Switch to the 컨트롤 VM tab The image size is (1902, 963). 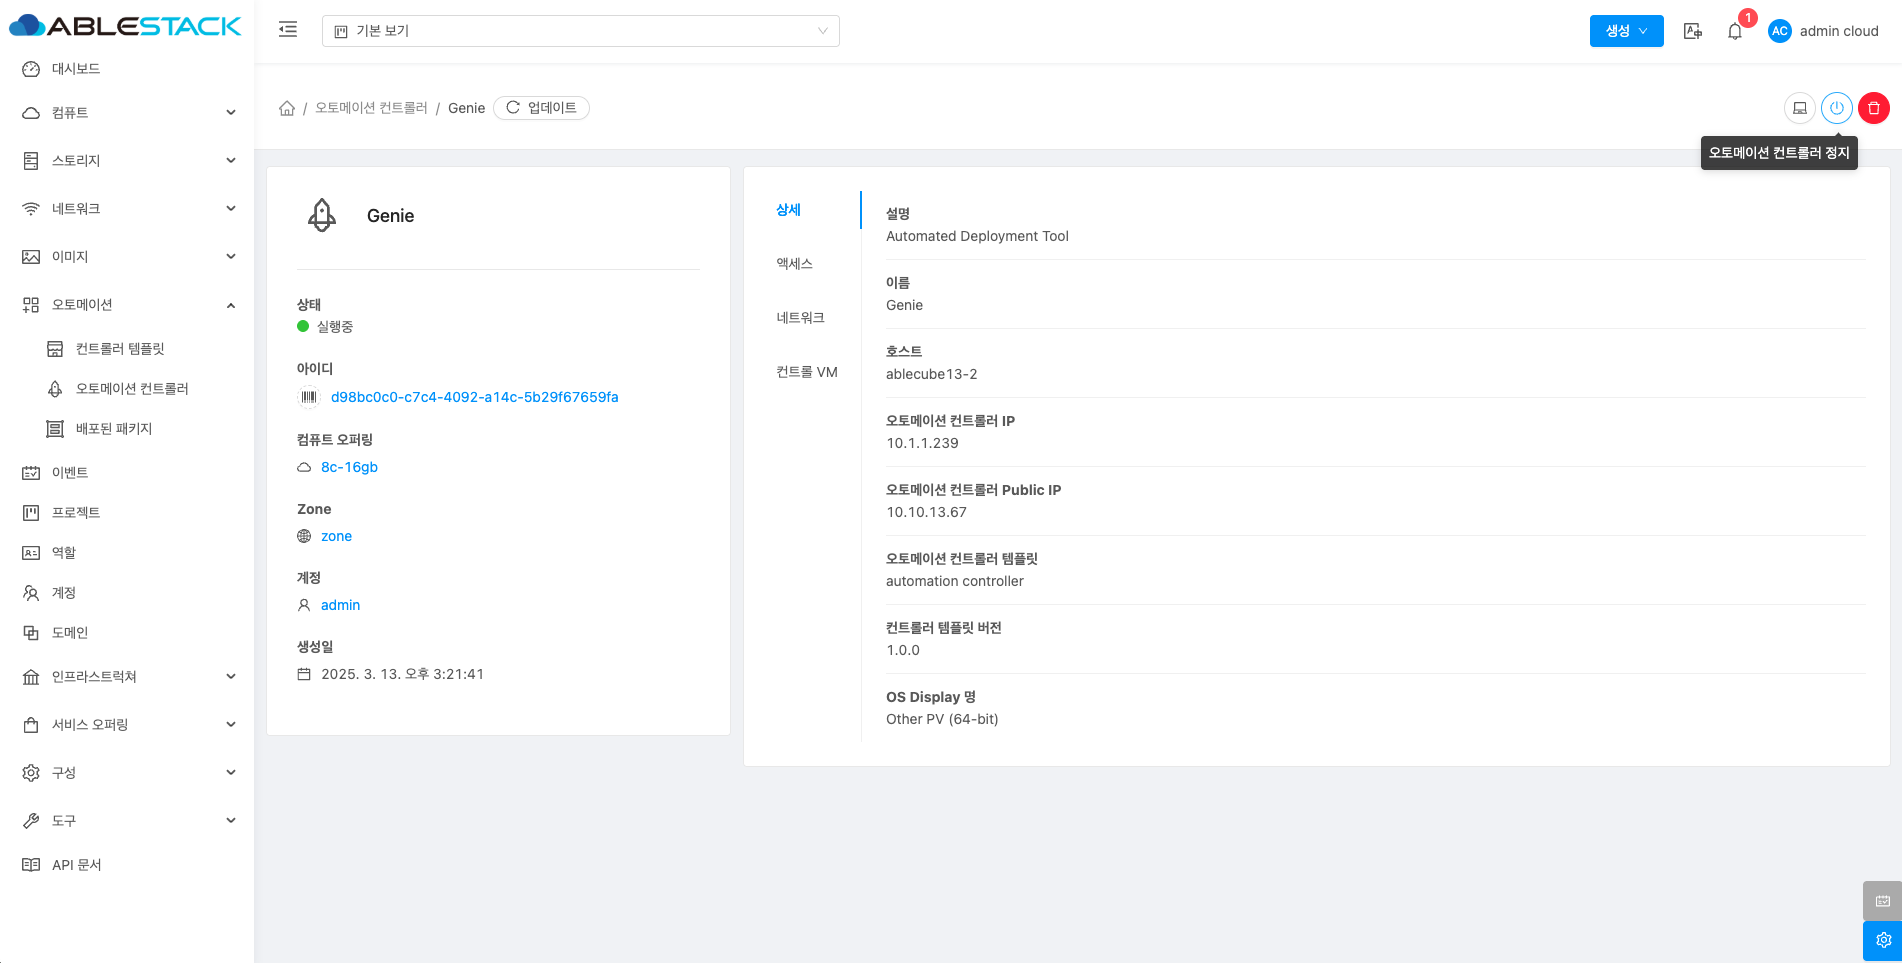806,372
